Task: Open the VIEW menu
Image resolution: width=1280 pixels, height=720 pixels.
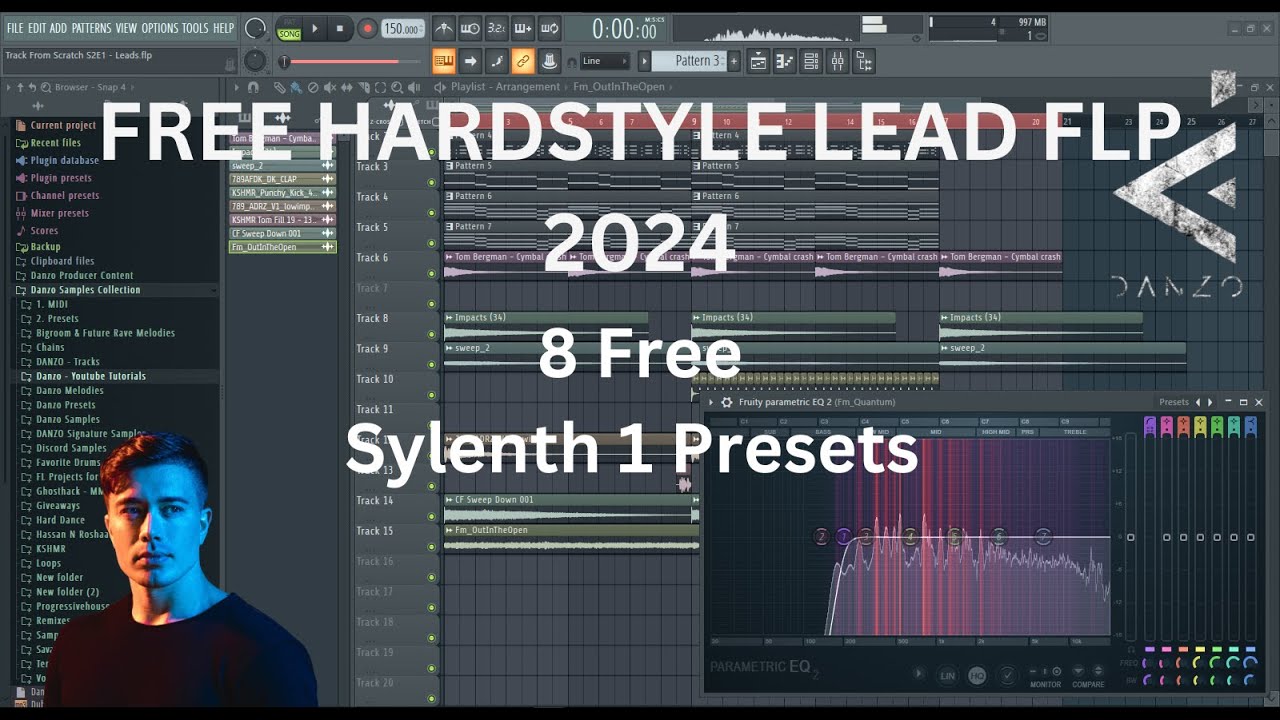Action: 126,28
